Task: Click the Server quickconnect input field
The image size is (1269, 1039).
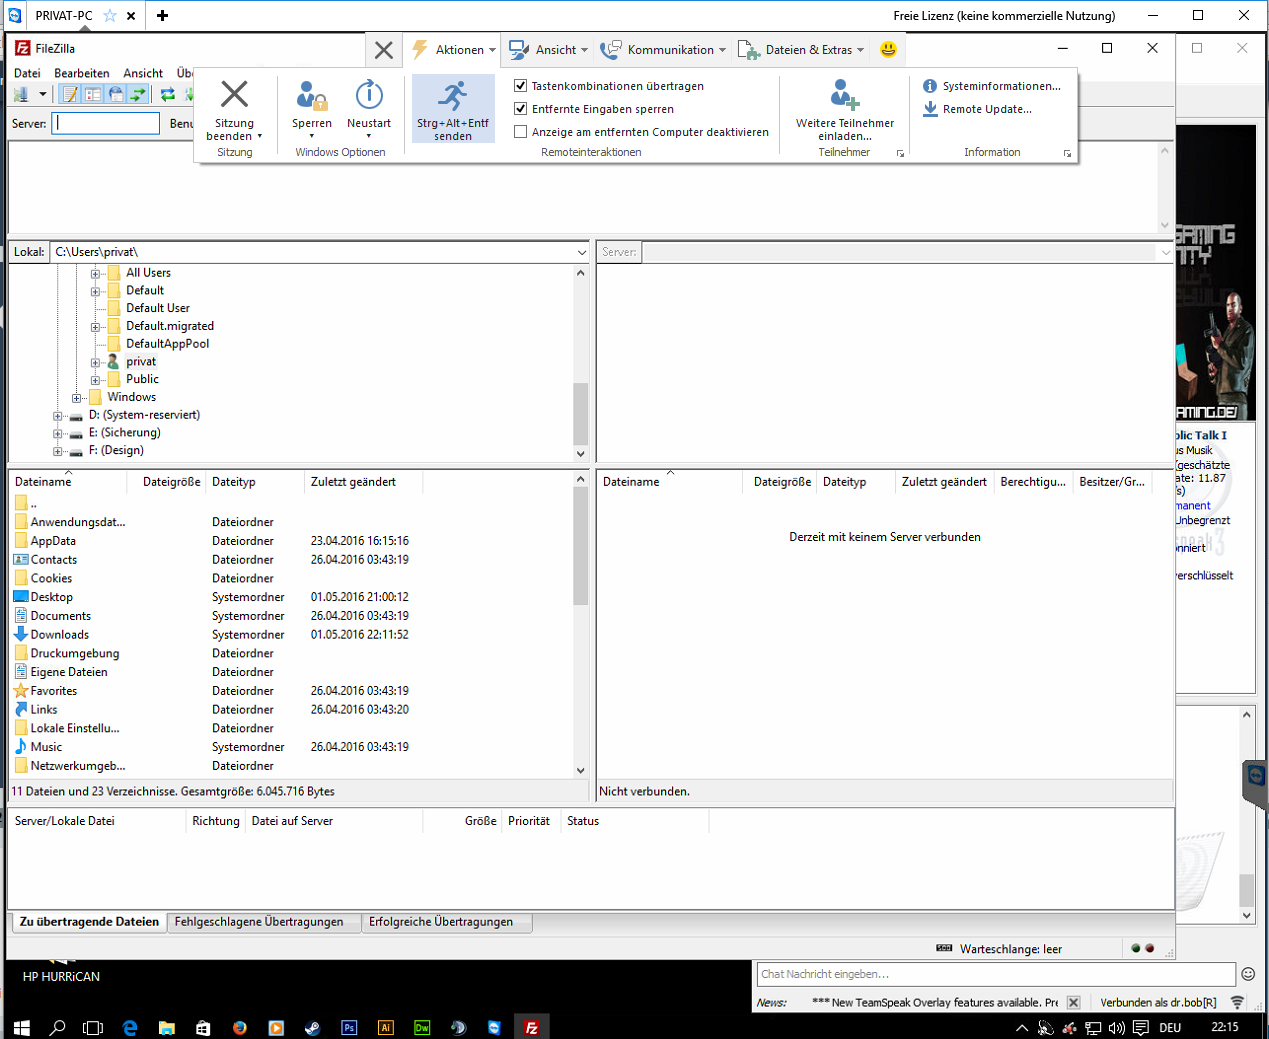Action: click(x=106, y=123)
